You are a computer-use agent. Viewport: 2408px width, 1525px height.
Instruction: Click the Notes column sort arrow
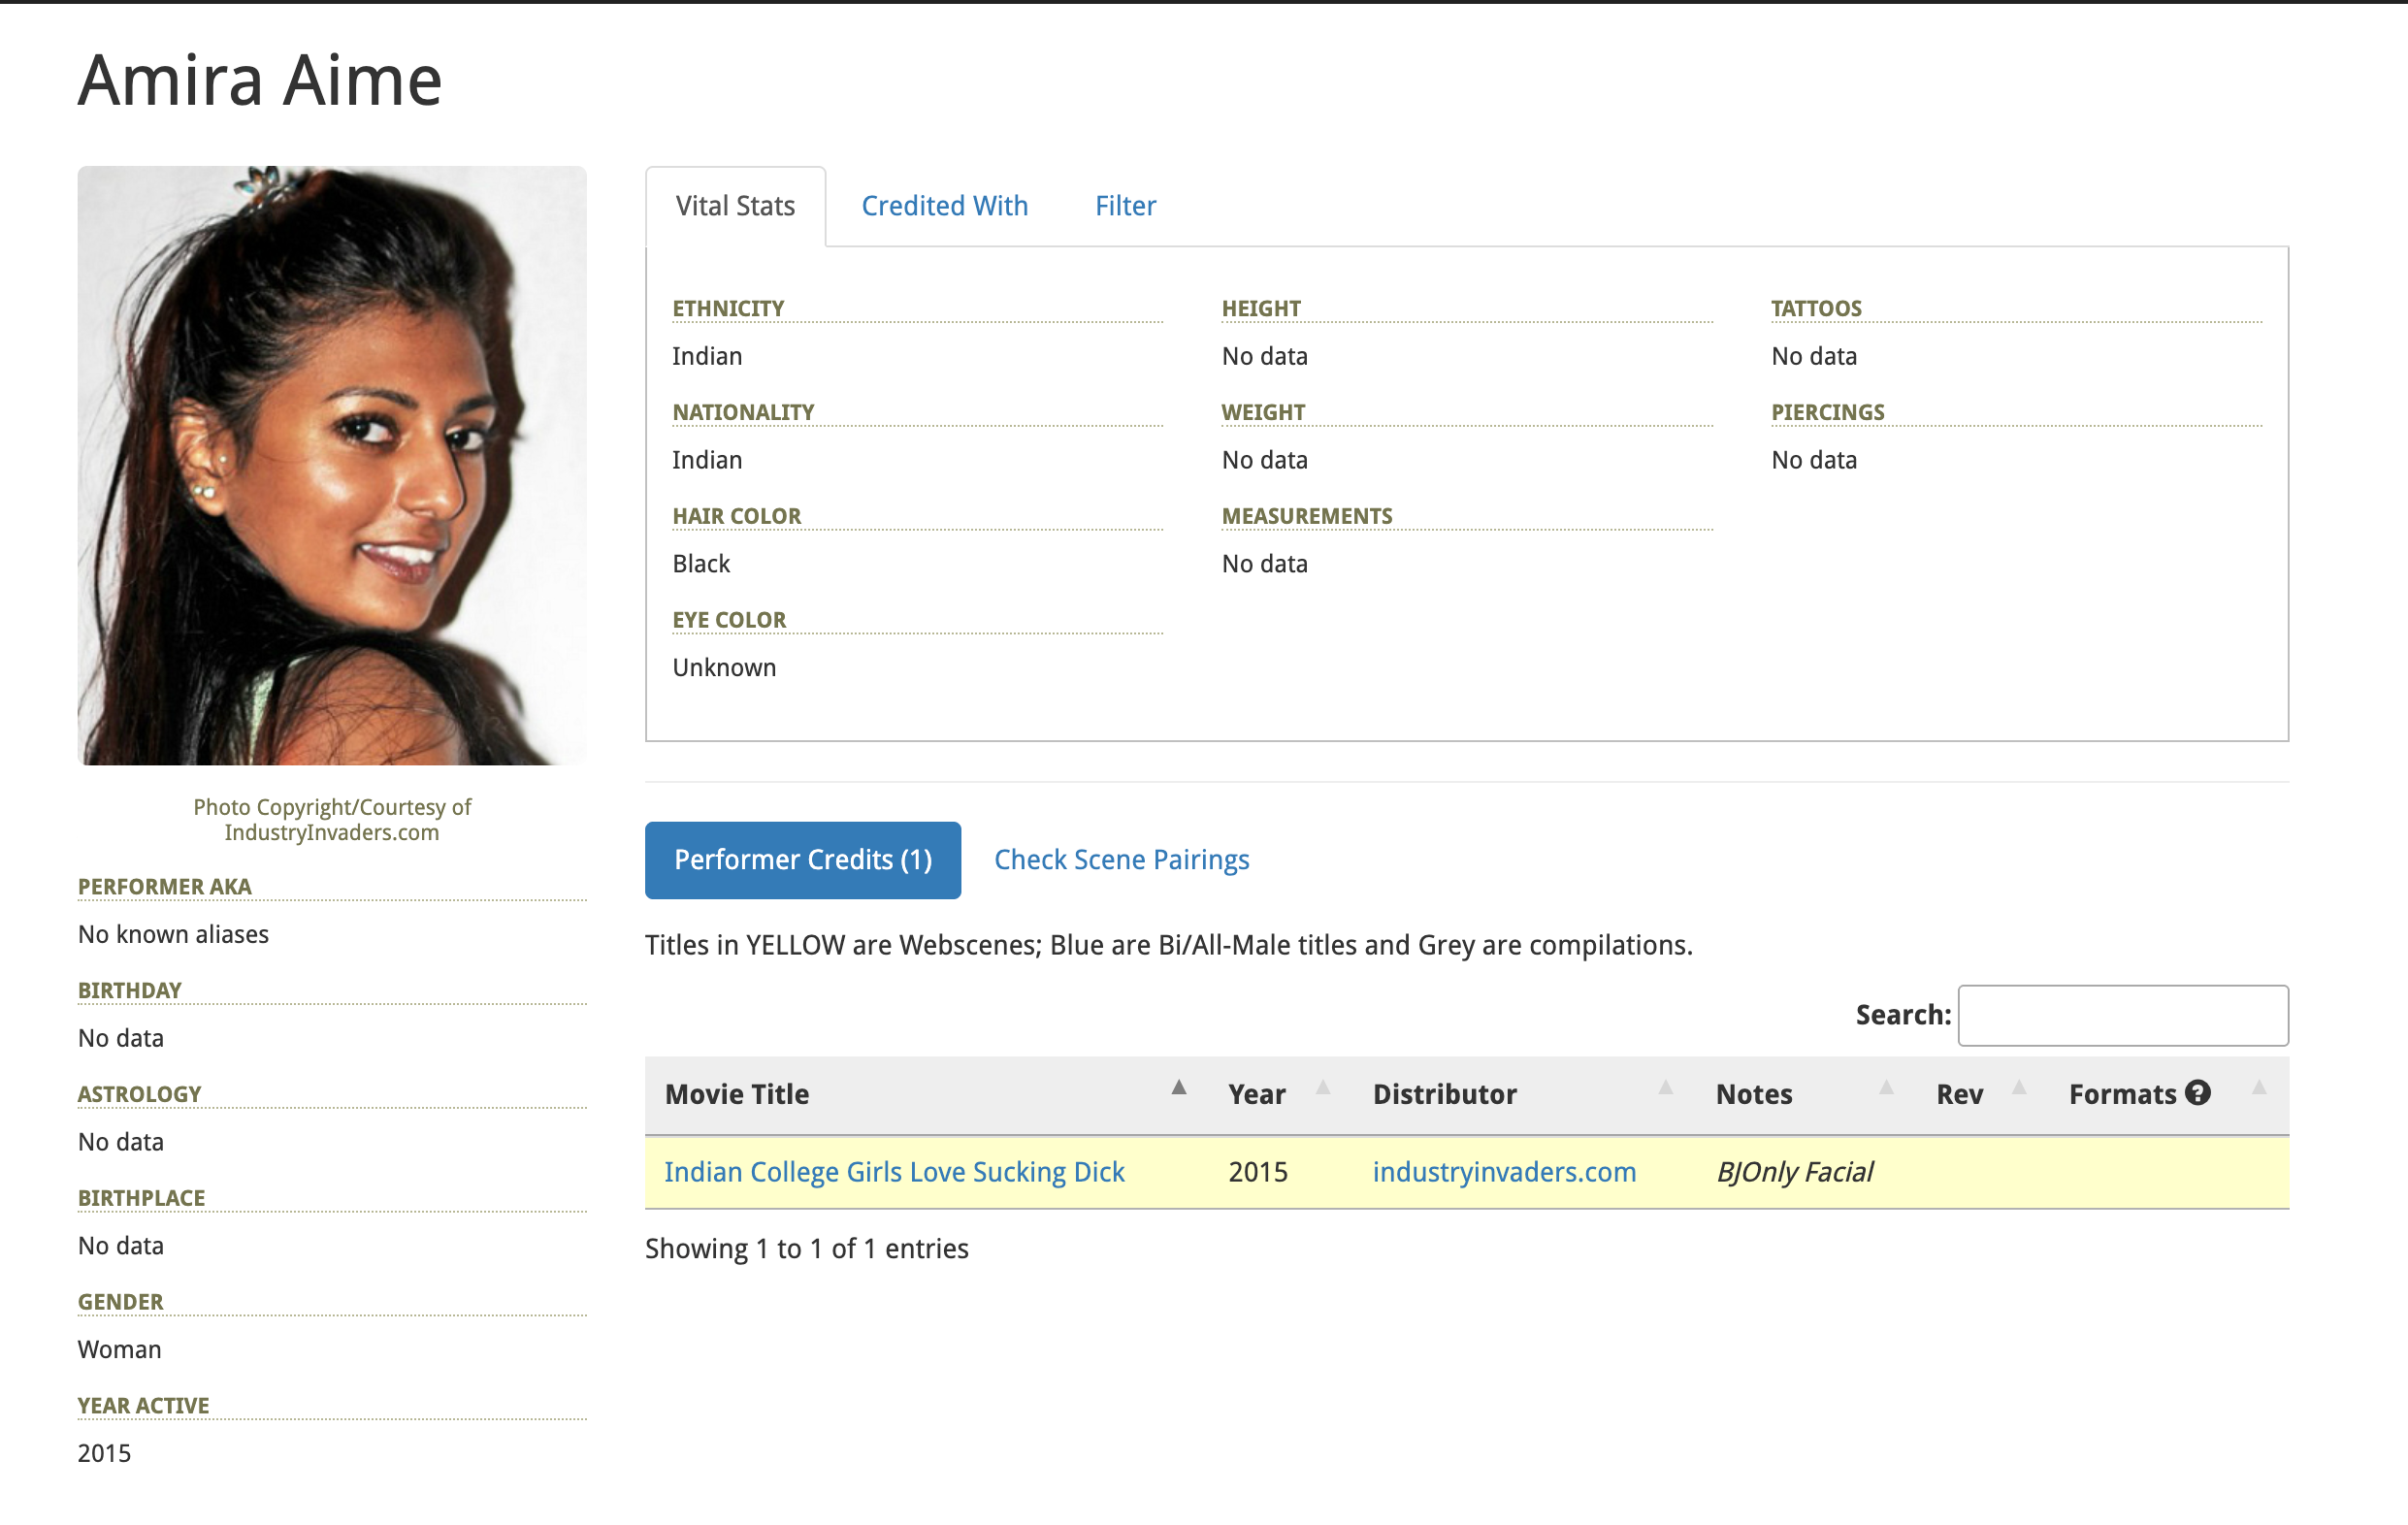[x=1886, y=1088]
